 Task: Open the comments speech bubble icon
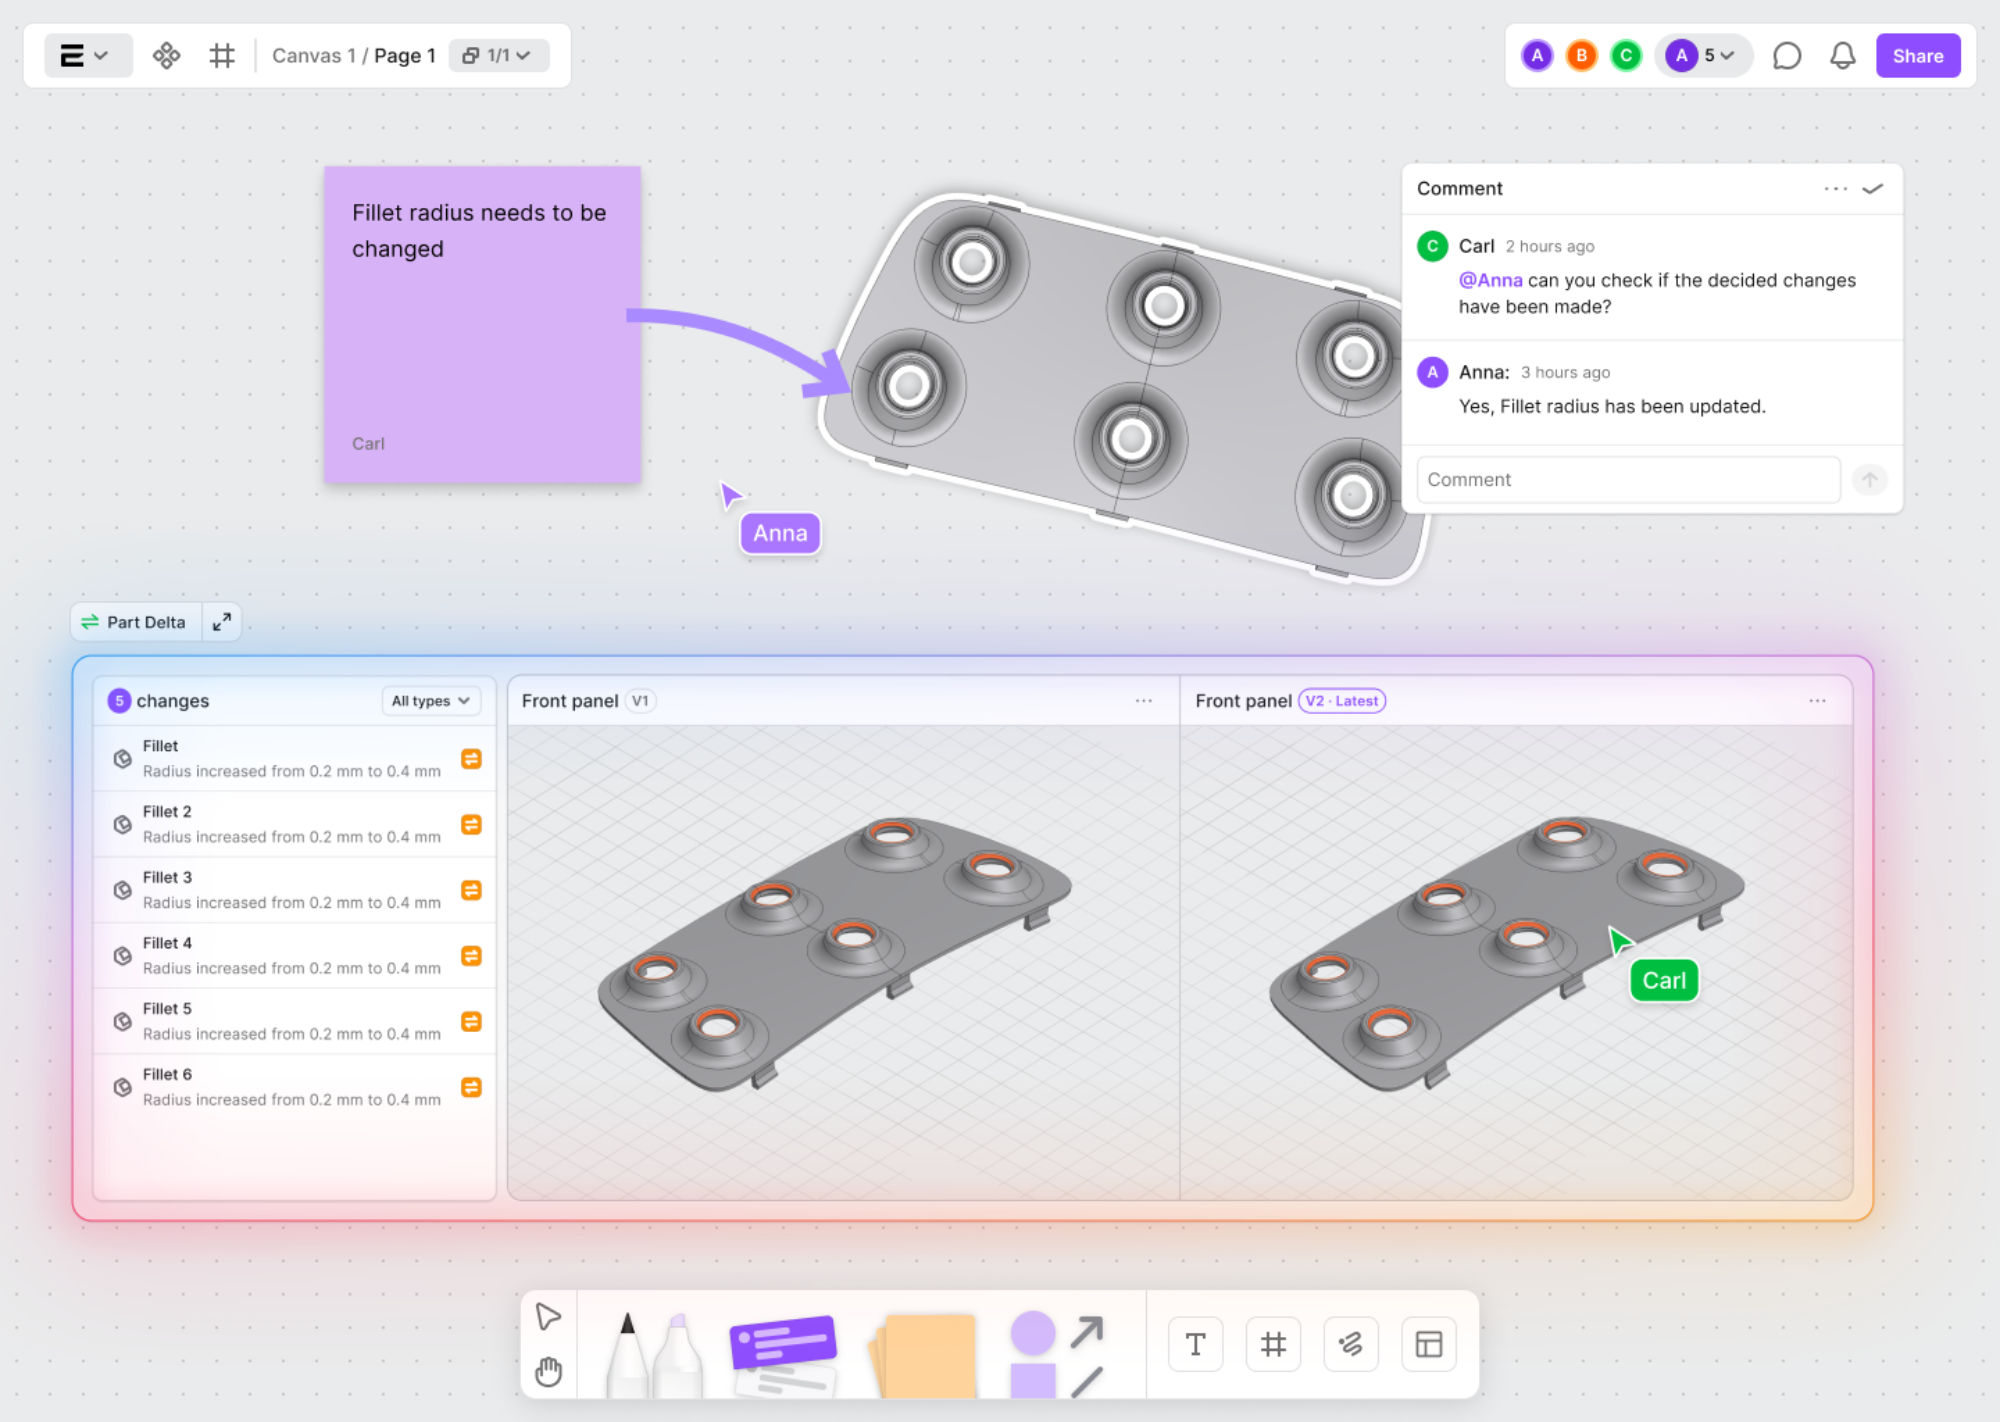(1786, 56)
